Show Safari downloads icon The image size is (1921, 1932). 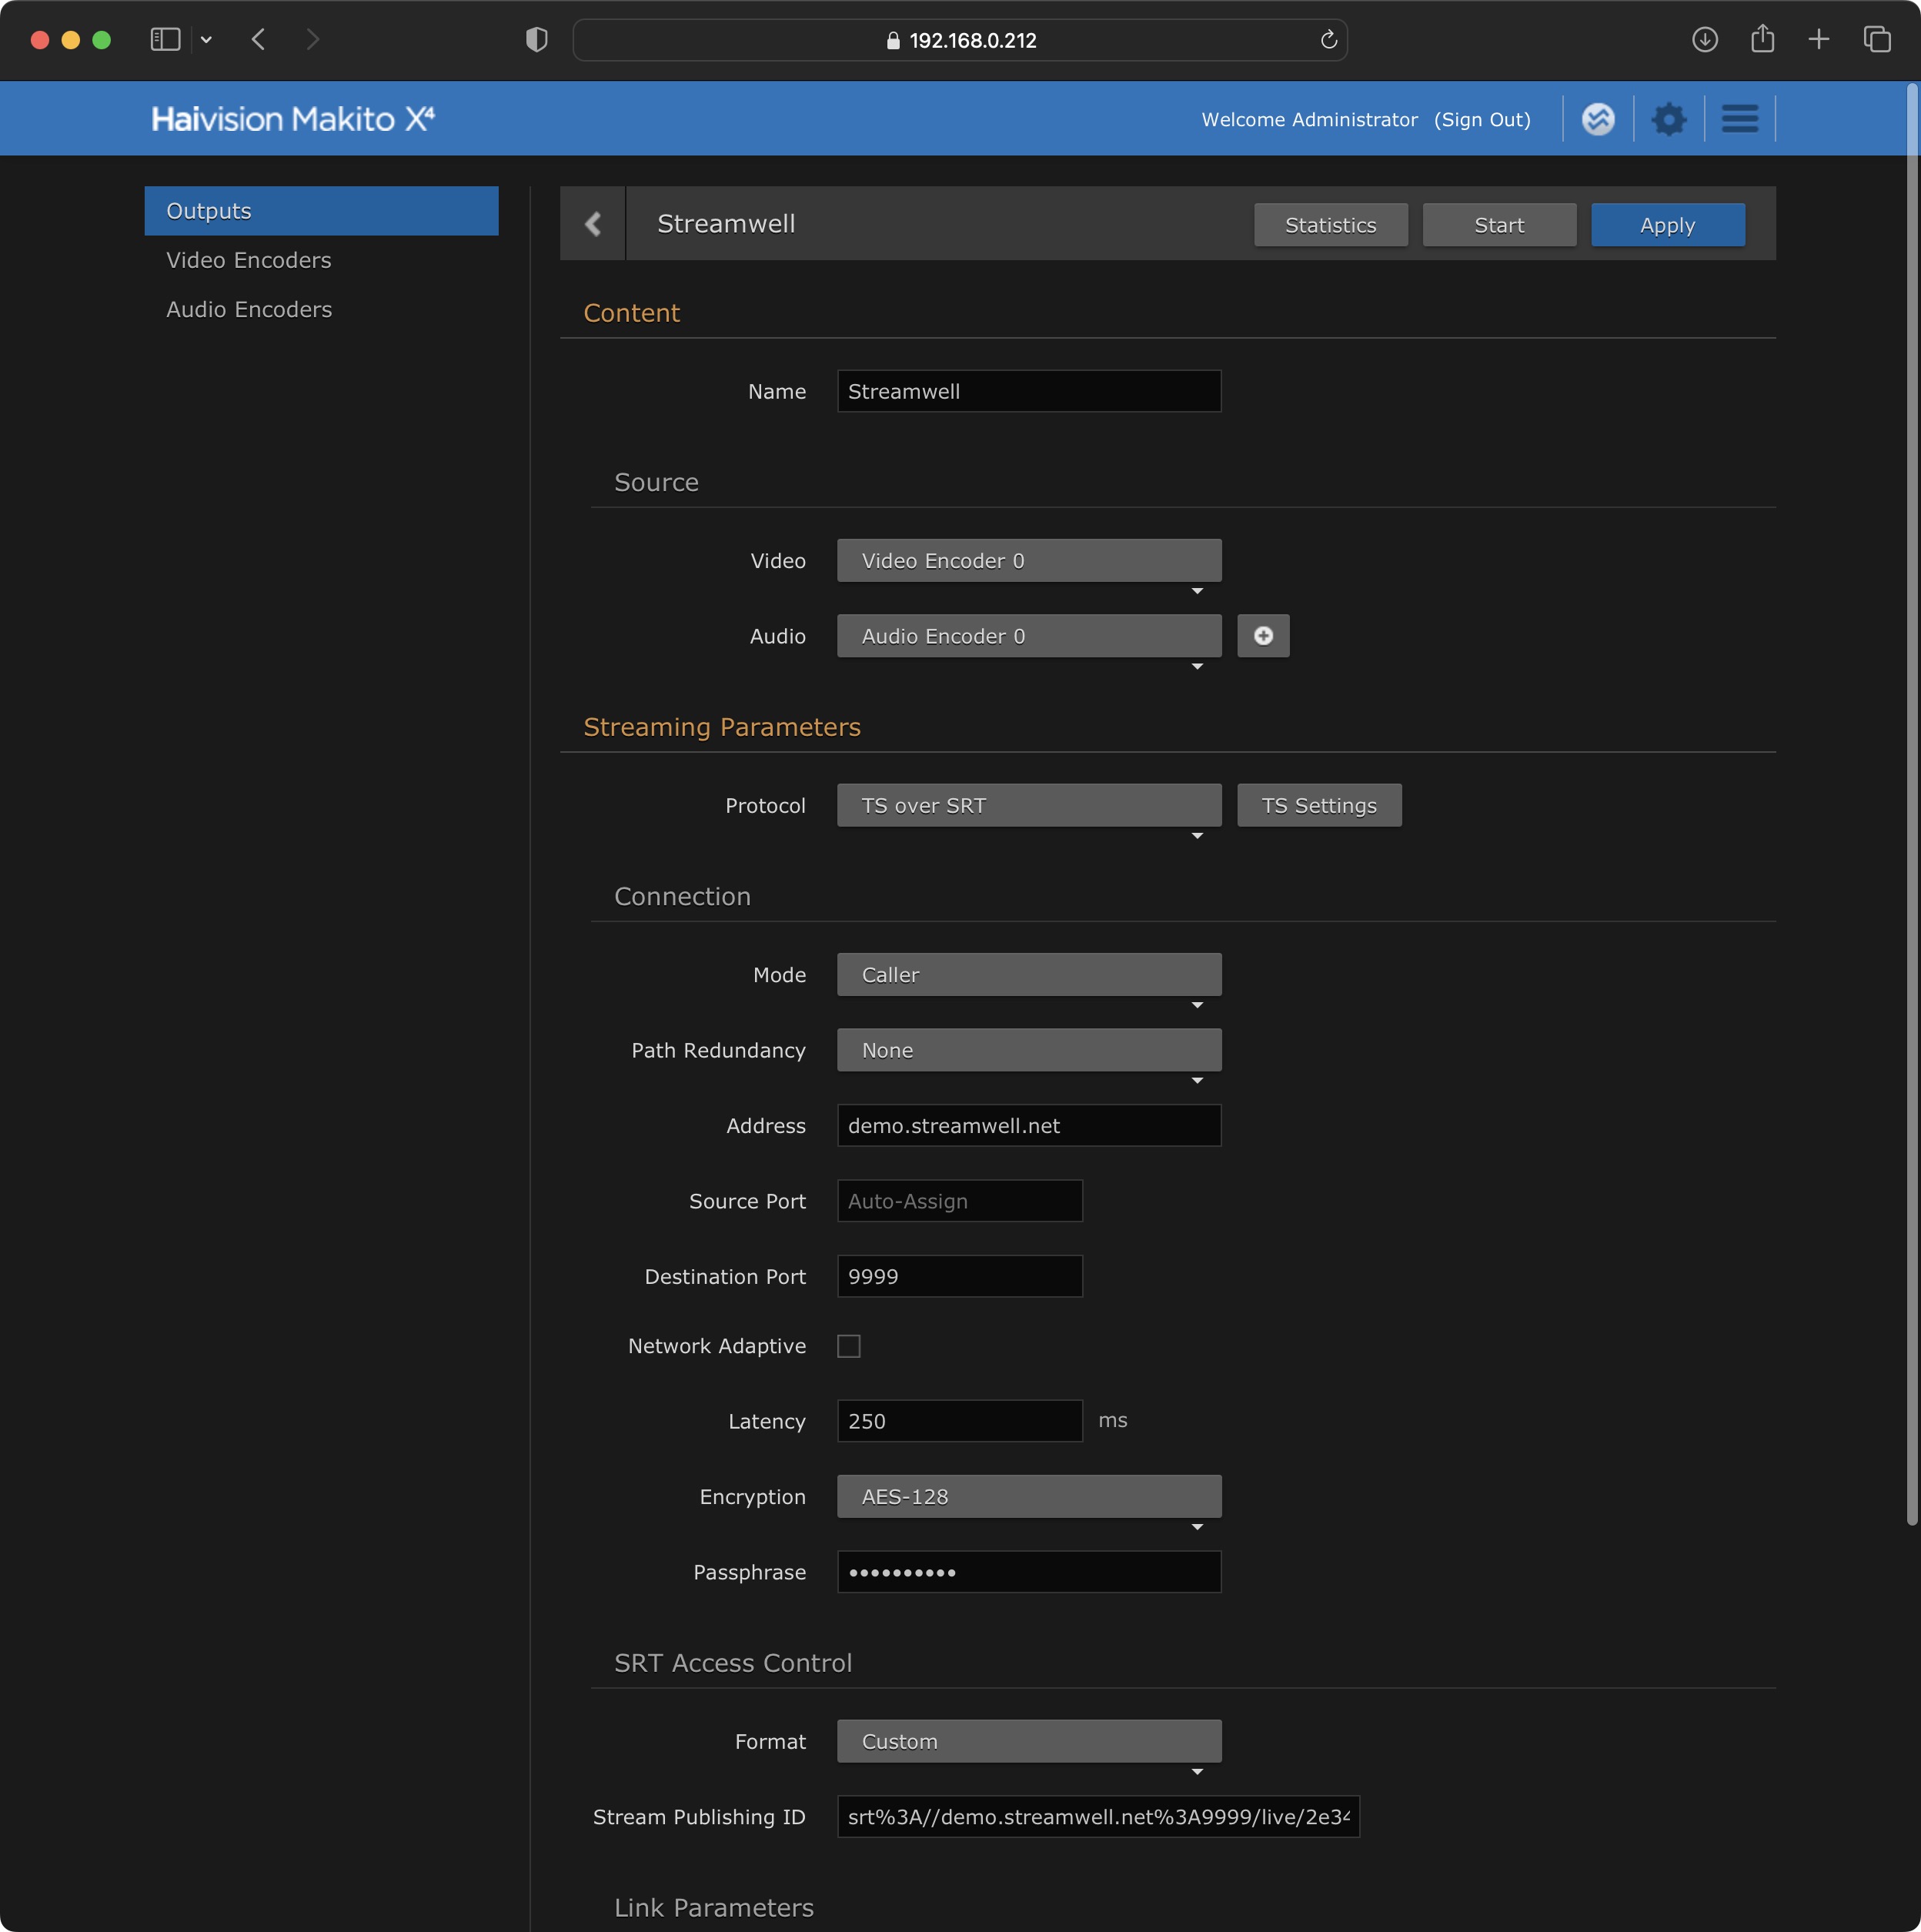point(1705,40)
